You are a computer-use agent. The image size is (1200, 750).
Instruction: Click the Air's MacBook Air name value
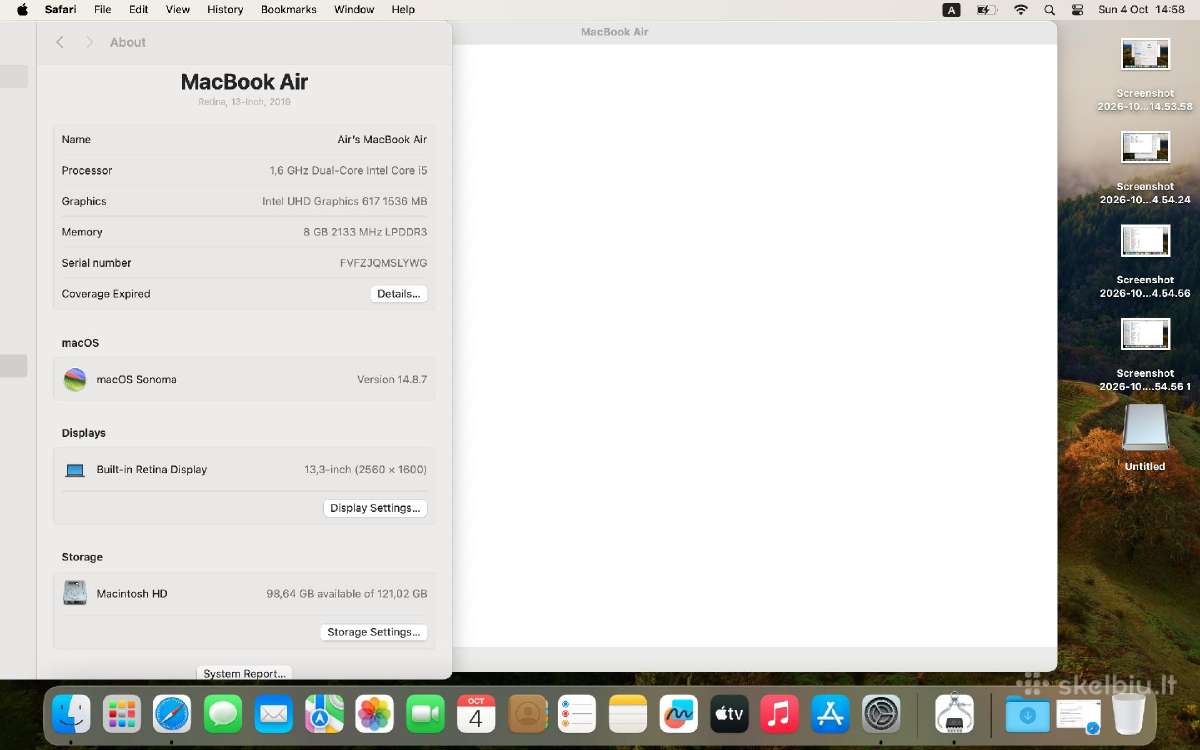tap(382, 139)
